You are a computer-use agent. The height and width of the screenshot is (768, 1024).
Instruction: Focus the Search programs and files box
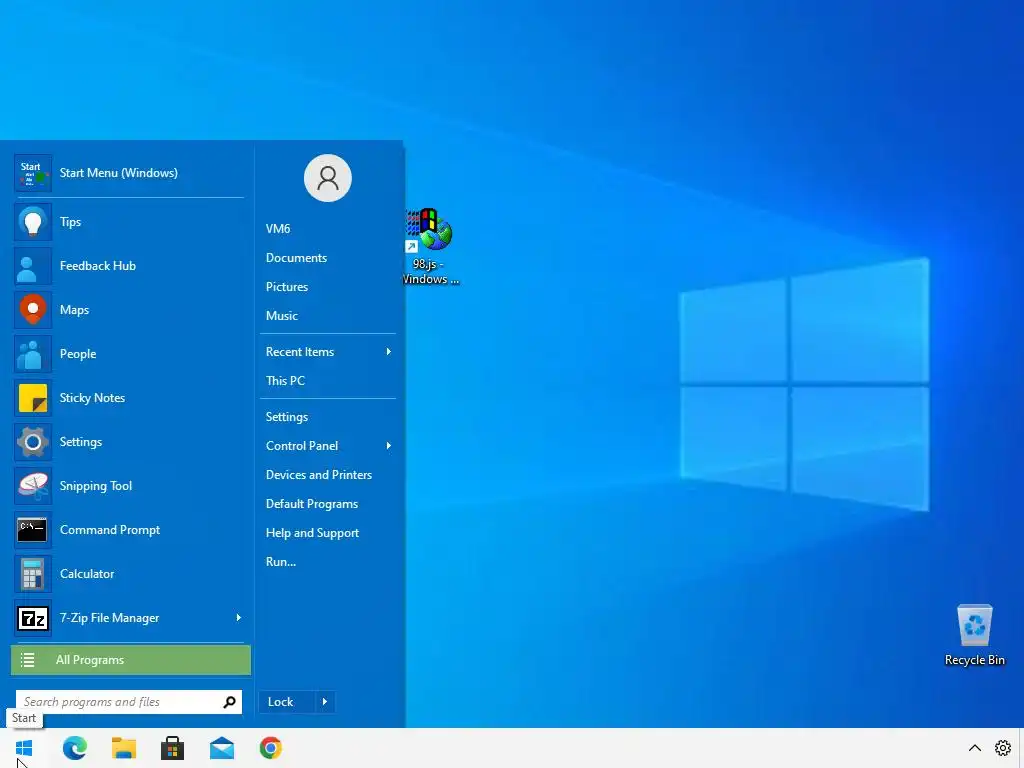[129, 702]
